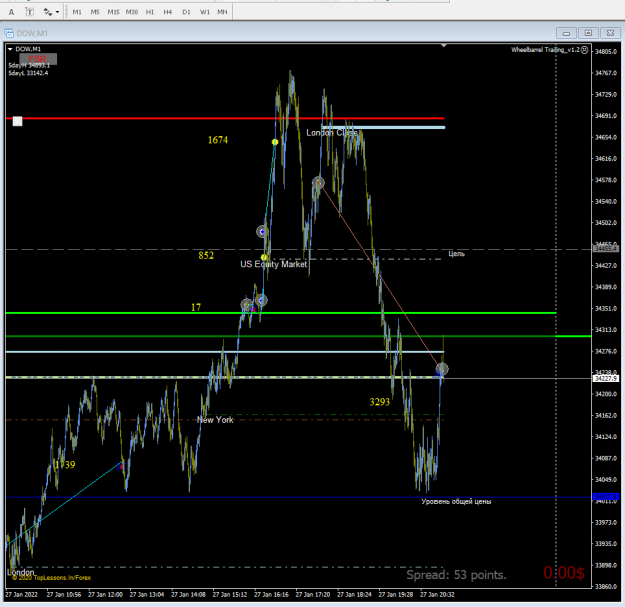Click the gray FSR button

(38, 59)
